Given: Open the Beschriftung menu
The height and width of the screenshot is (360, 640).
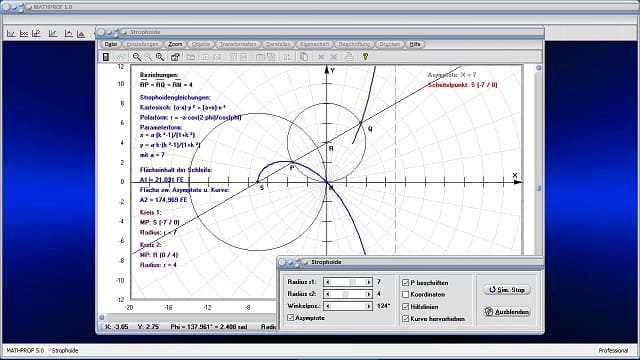Looking at the screenshot, I should [354, 44].
